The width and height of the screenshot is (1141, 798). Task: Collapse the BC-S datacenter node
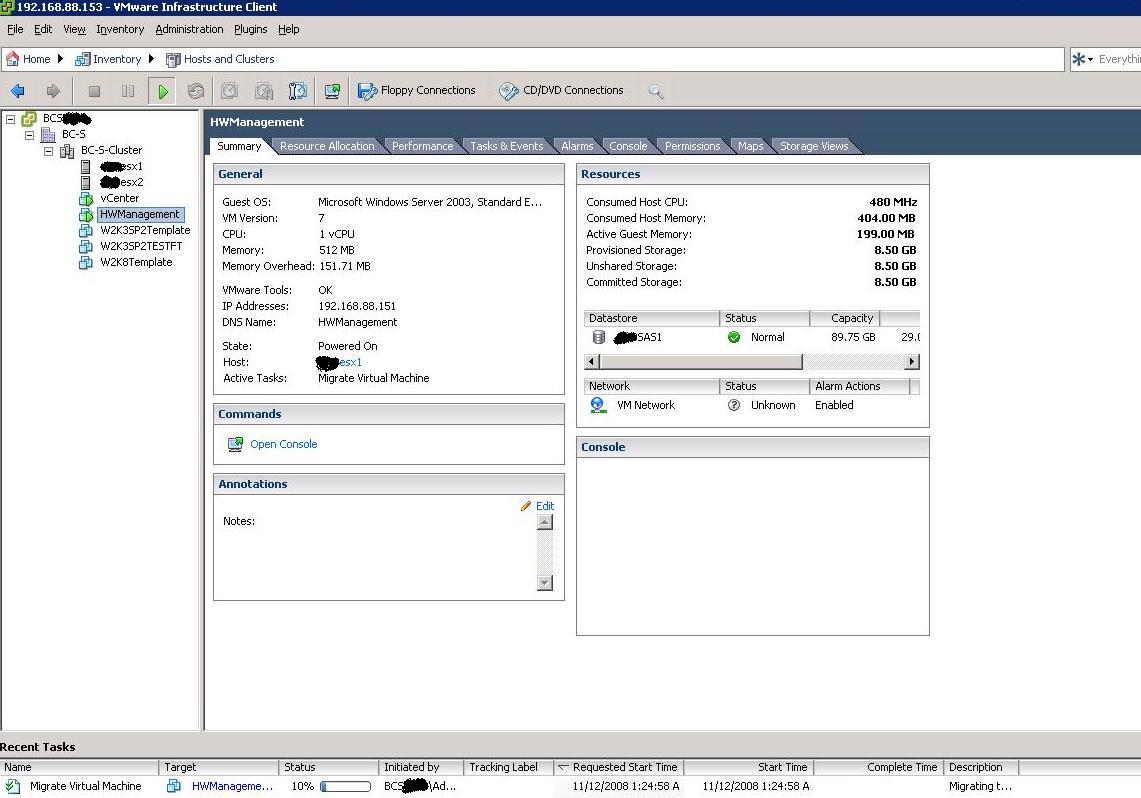point(29,135)
